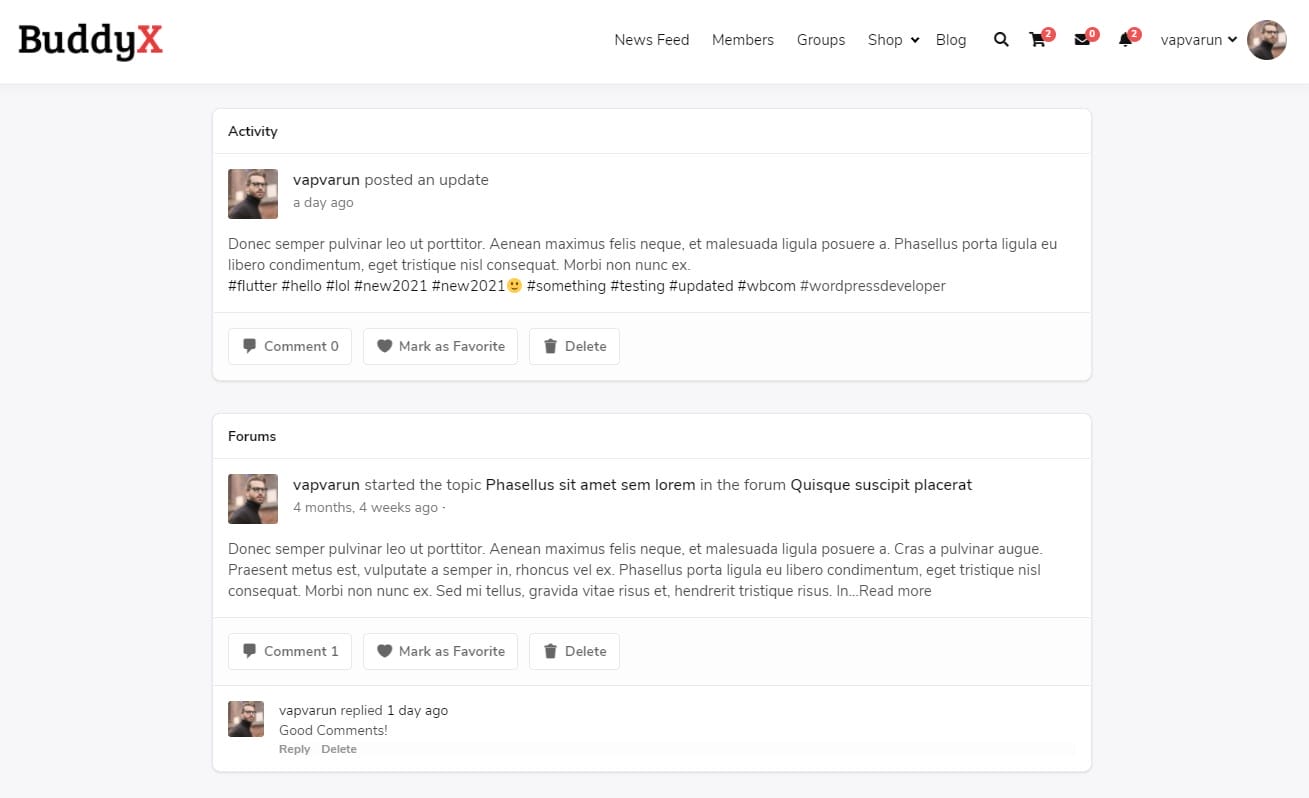The image size is (1309, 798).
Task: Open the Phasellus sit amet sem lorem topic
Action: pos(590,485)
